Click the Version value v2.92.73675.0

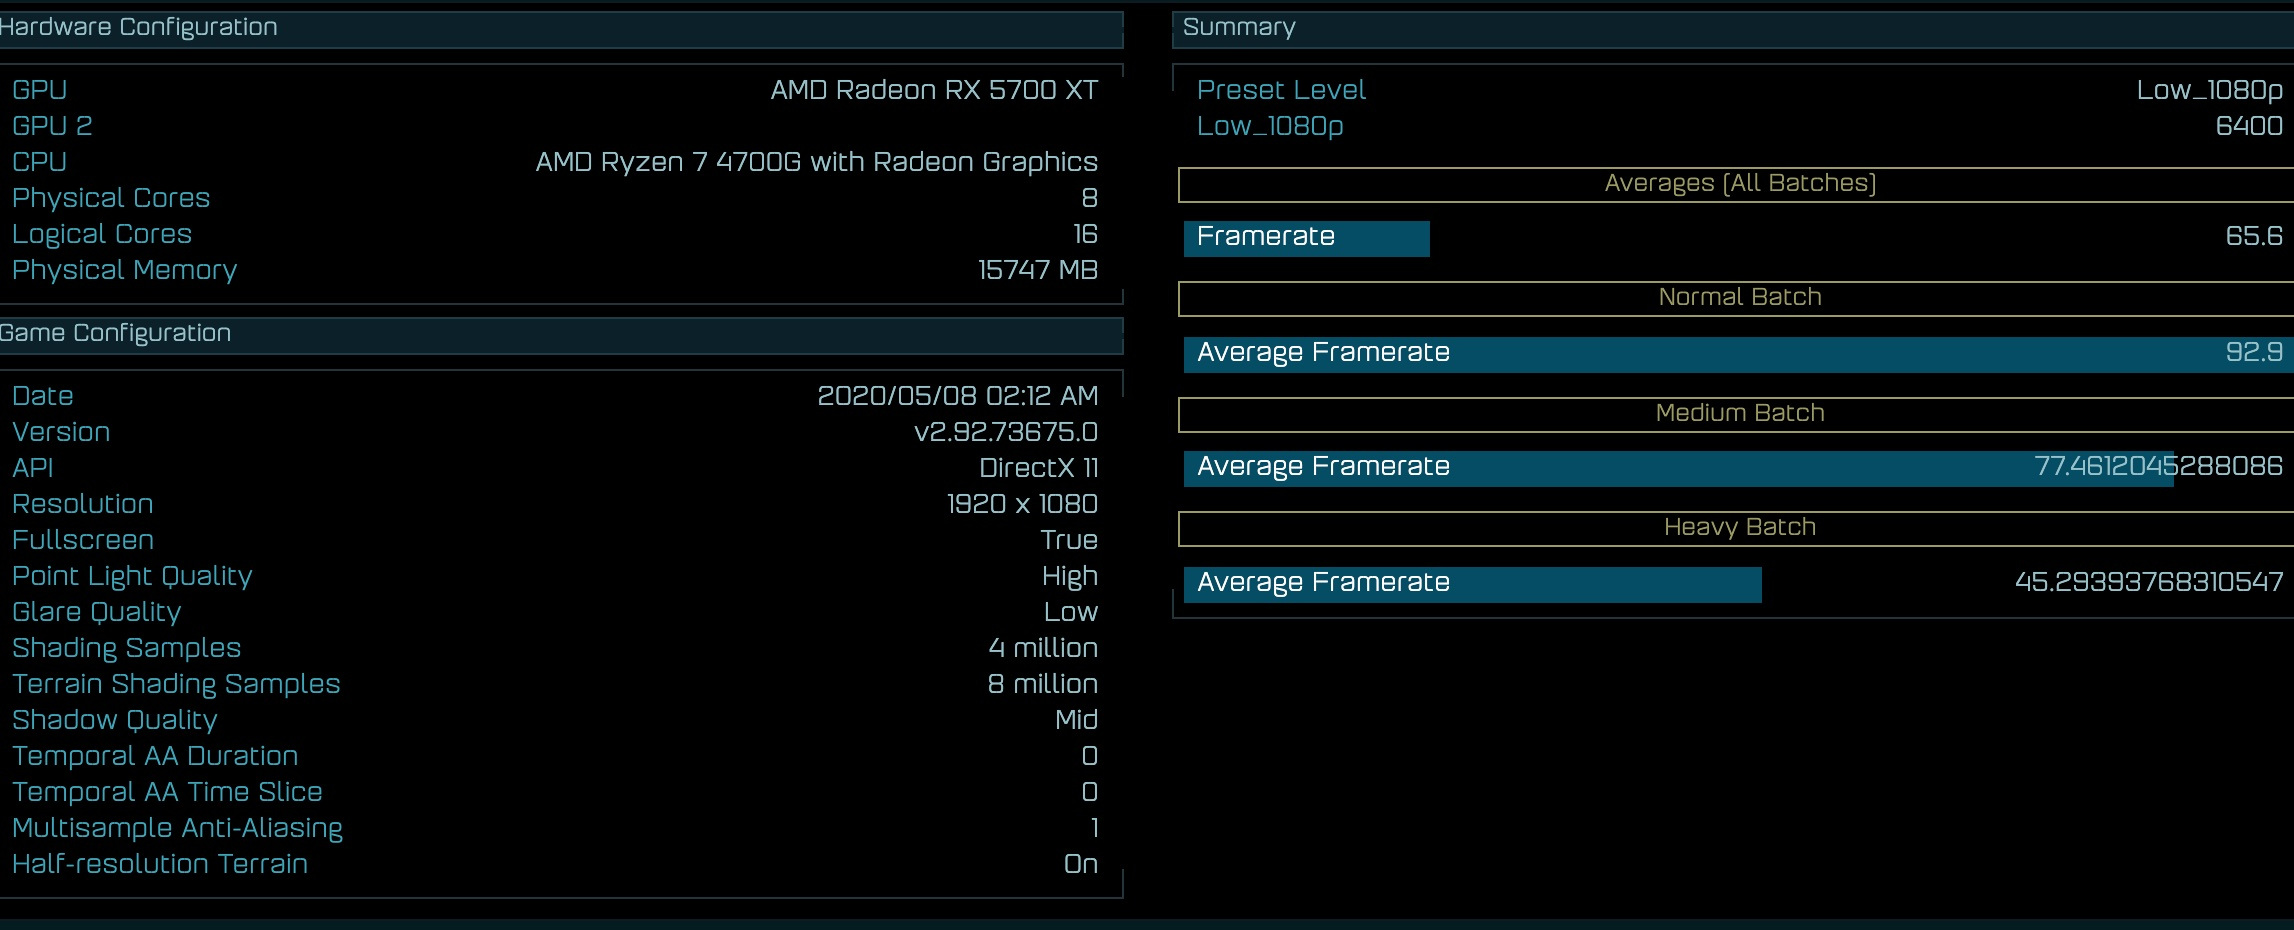(1005, 432)
